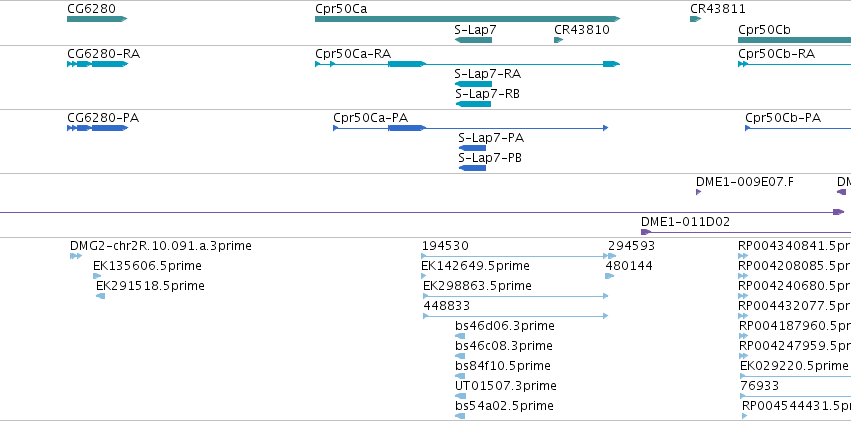Open the CG6280-PA protein label
This screenshot has width=851, height=421.
pos(103,118)
